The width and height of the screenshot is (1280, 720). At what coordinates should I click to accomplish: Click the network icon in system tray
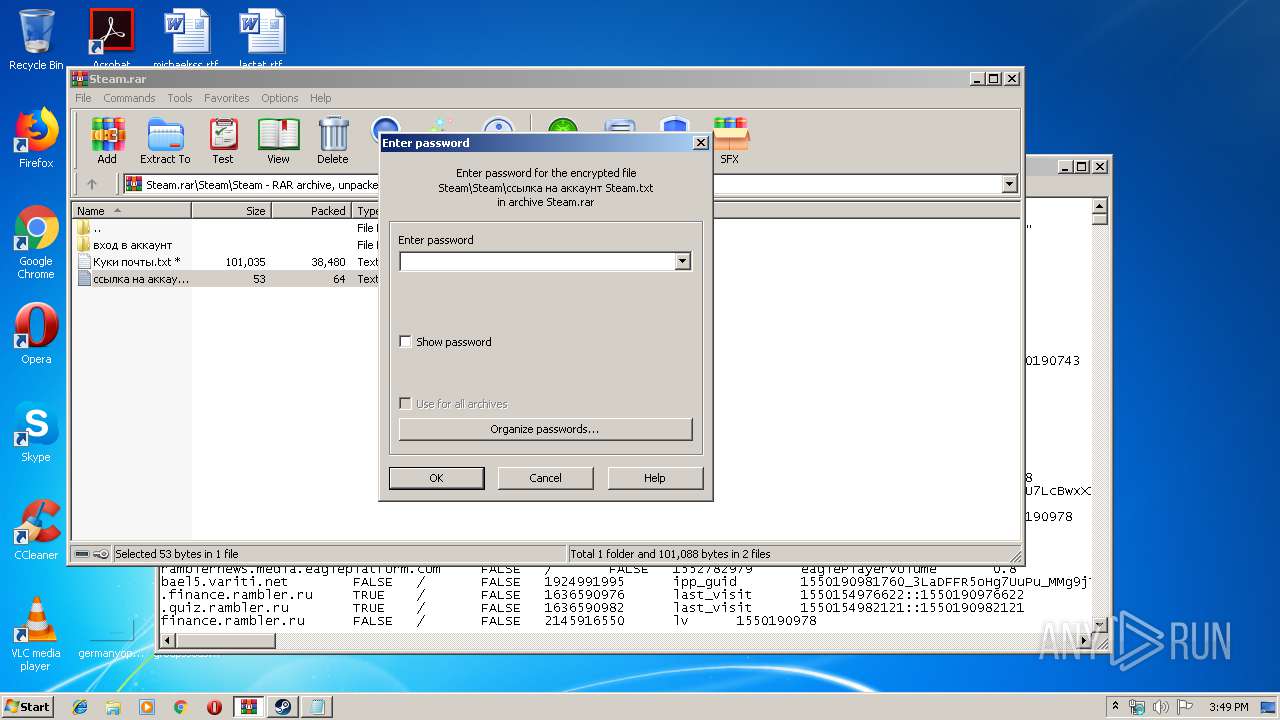click(1136, 707)
